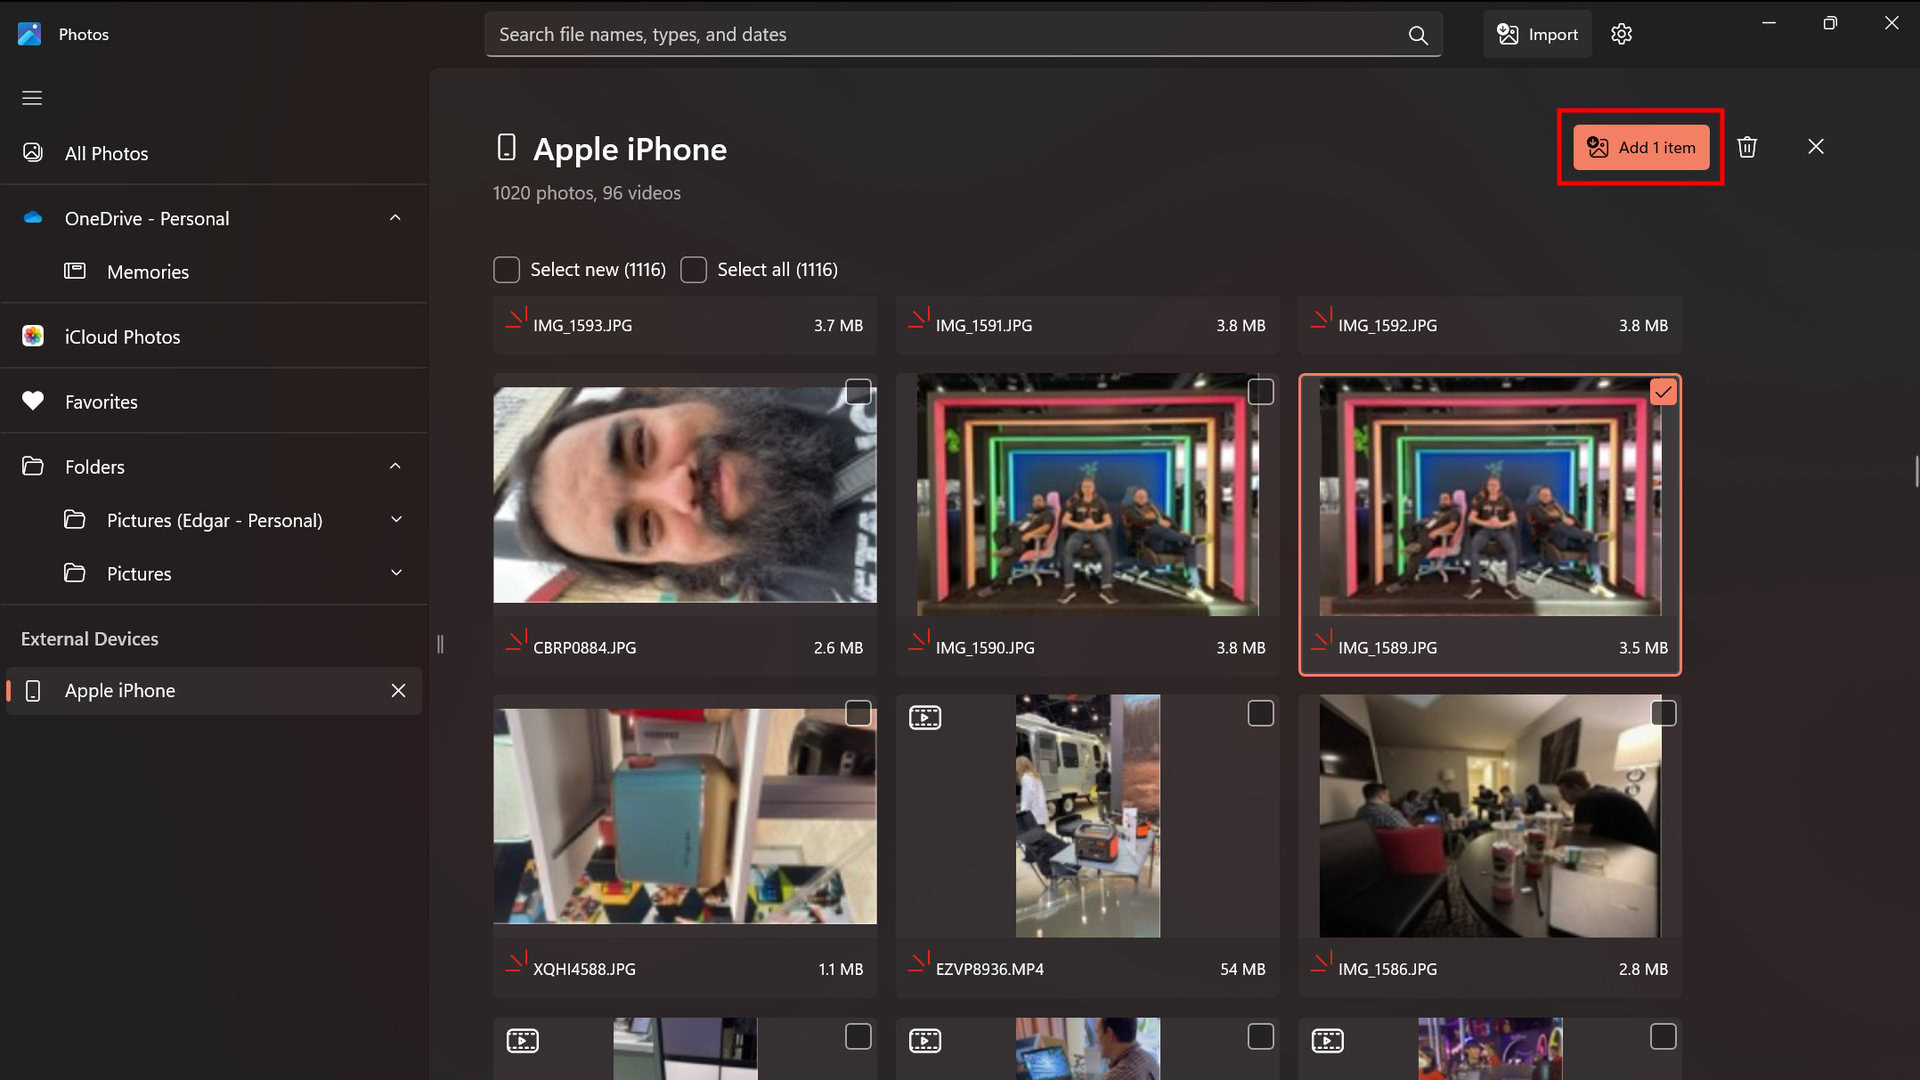Click the vertical scrollbar thumb

1915,471
